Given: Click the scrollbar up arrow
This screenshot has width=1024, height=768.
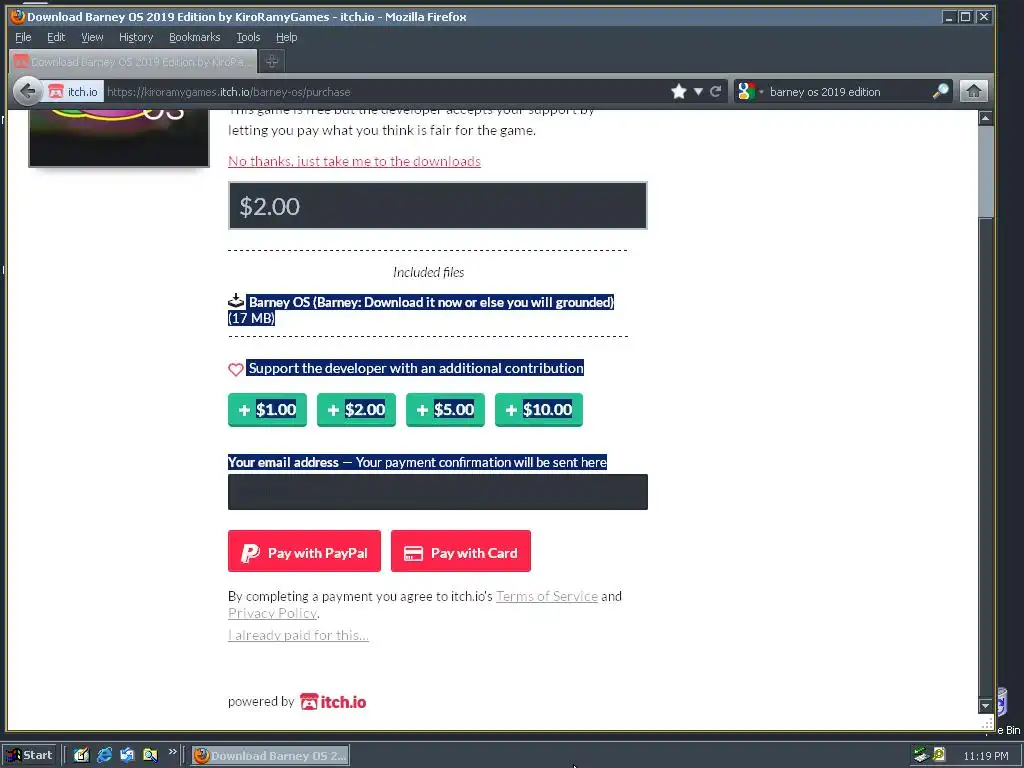Looking at the screenshot, I should pos(986,118).
